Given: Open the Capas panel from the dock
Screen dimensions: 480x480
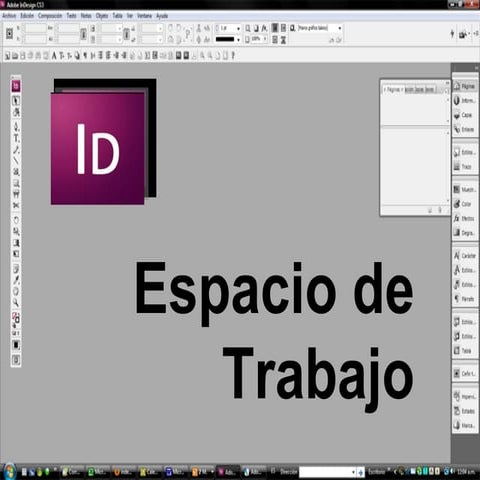Looking at the screenshot, I should [x=465, y=115].
